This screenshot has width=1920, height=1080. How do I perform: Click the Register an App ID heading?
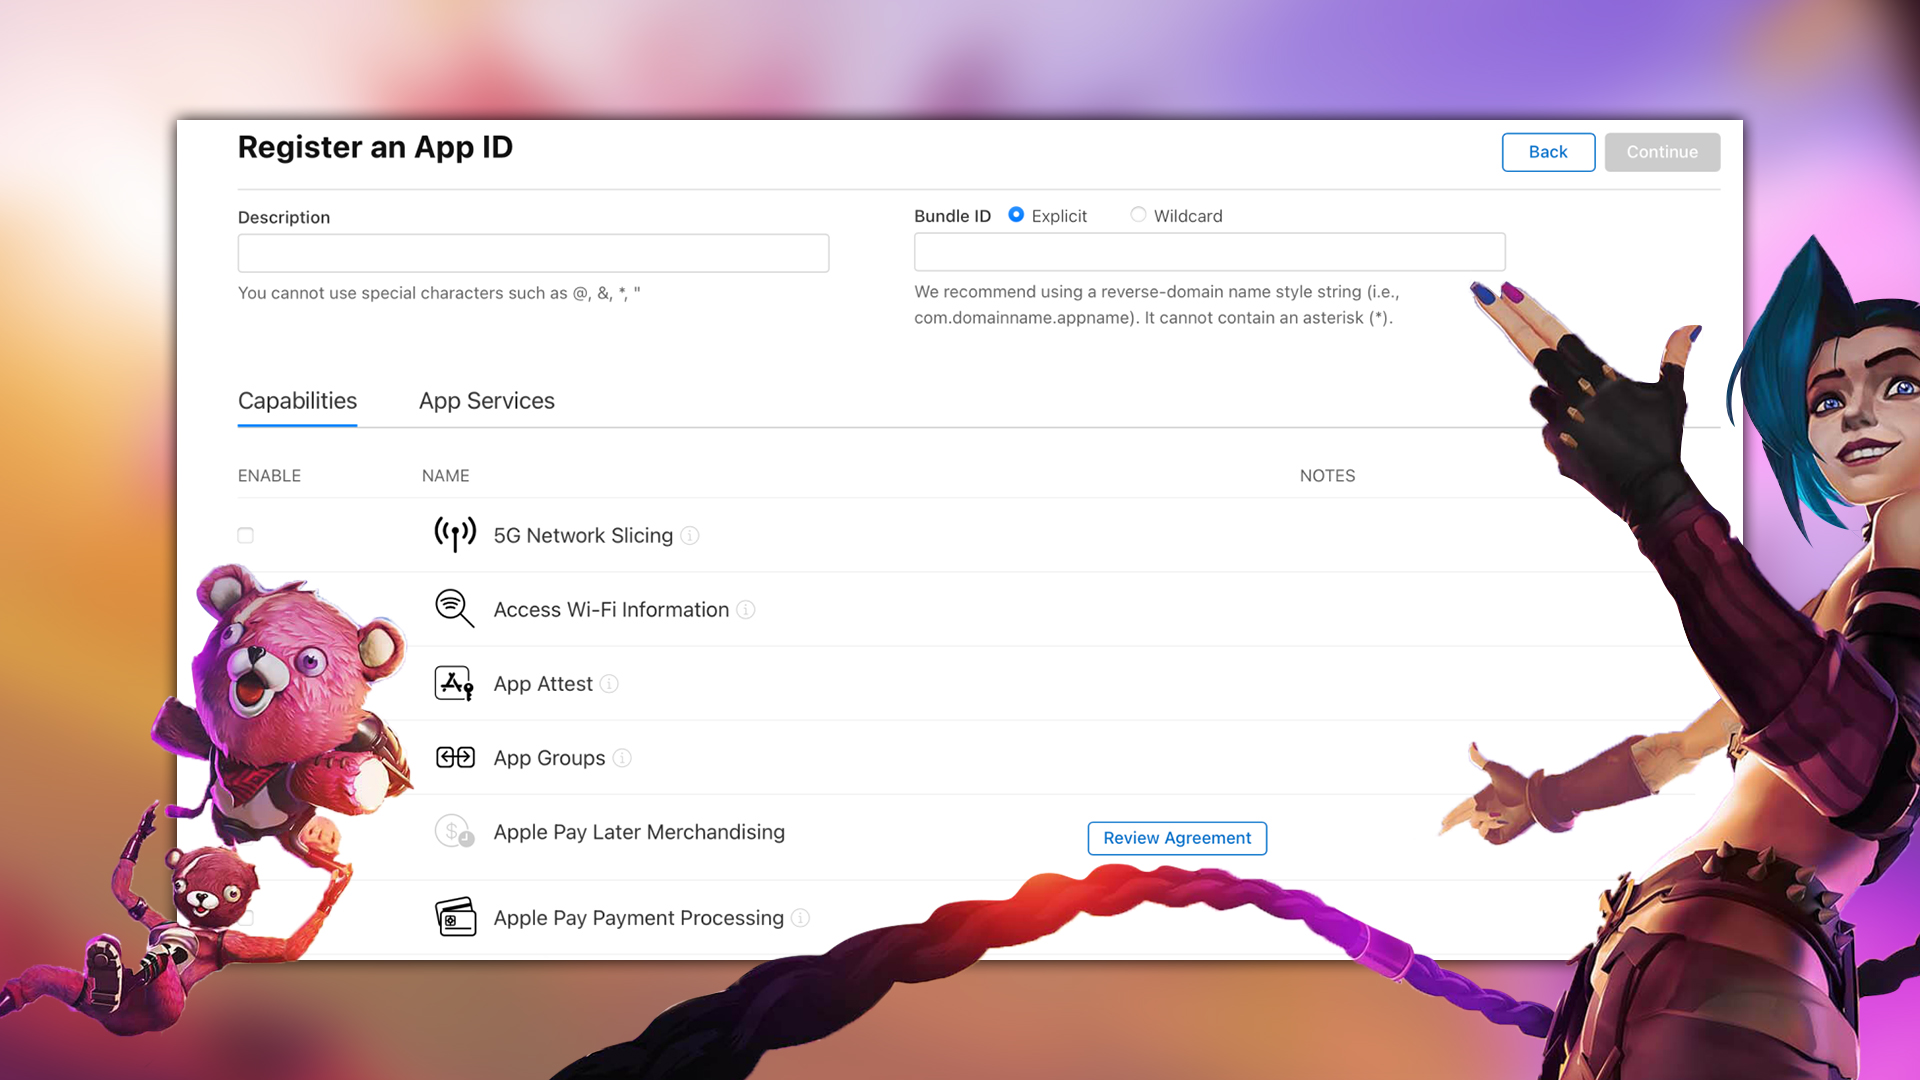point(375,147)
